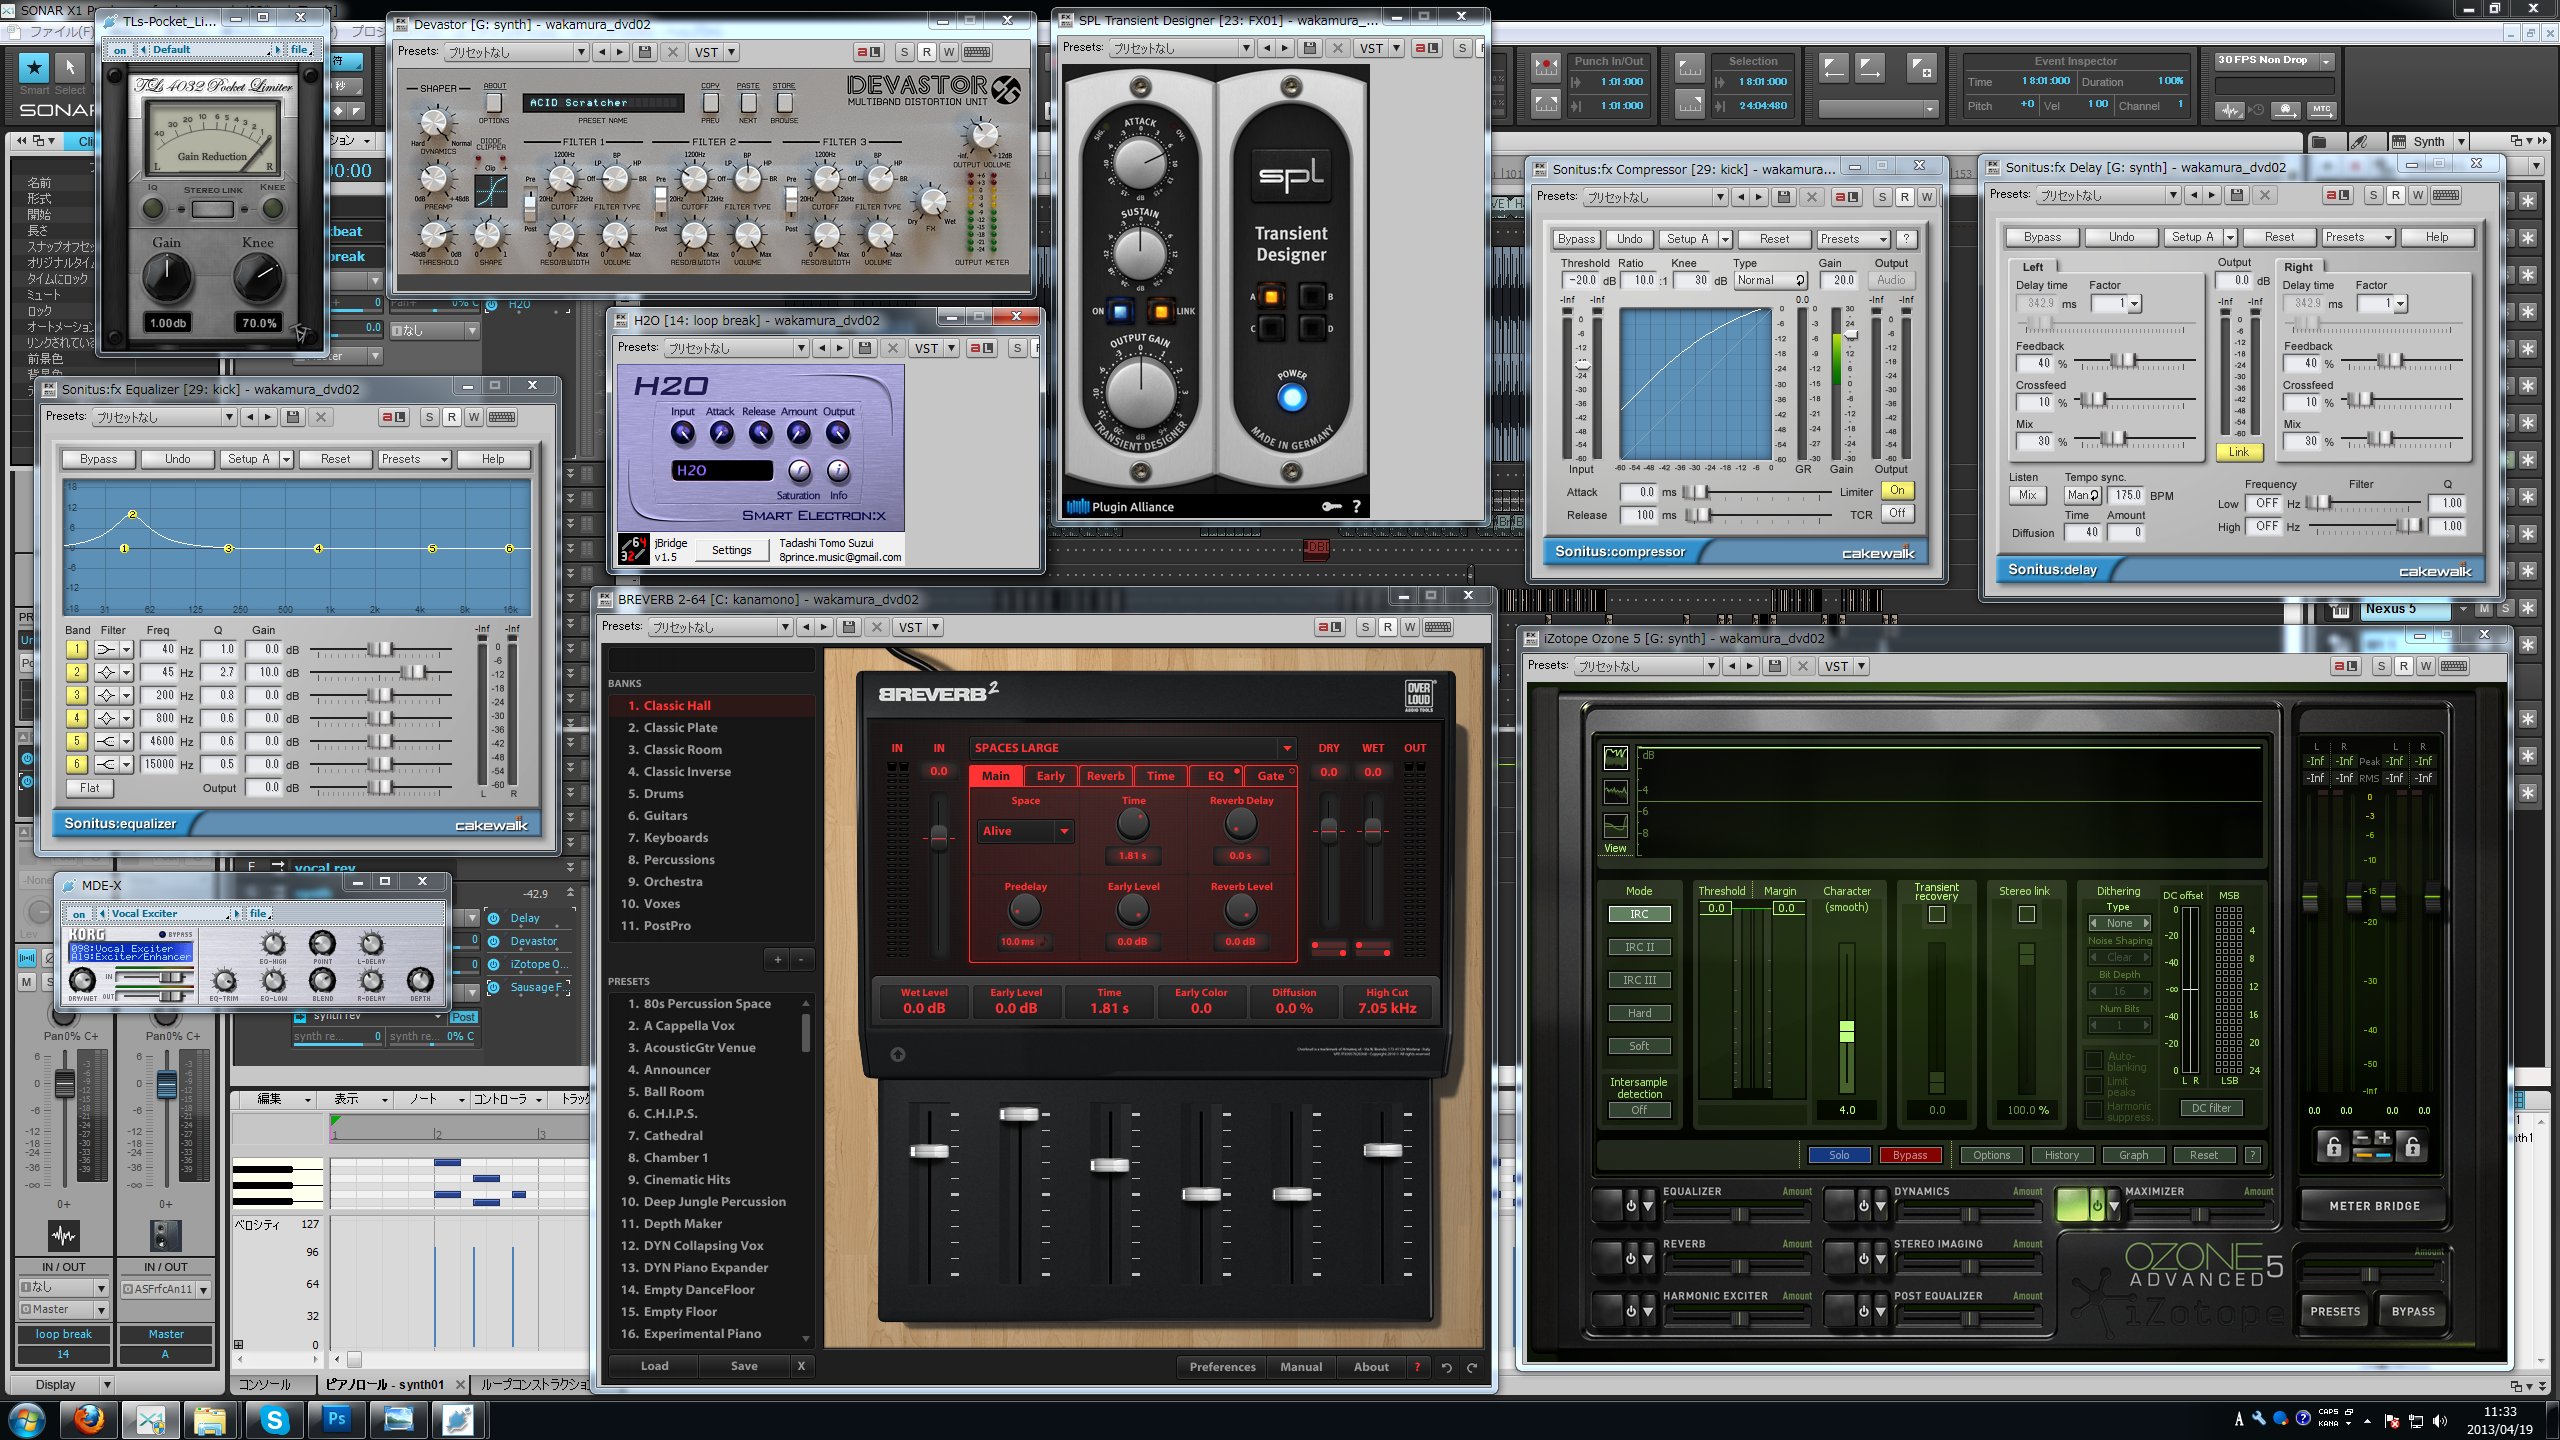The image size is (2560, 1440).
Task: Open keyboard icon in Sonitus Equalizer toolbar
Action: pyautogui.click(x=502, y=417)
